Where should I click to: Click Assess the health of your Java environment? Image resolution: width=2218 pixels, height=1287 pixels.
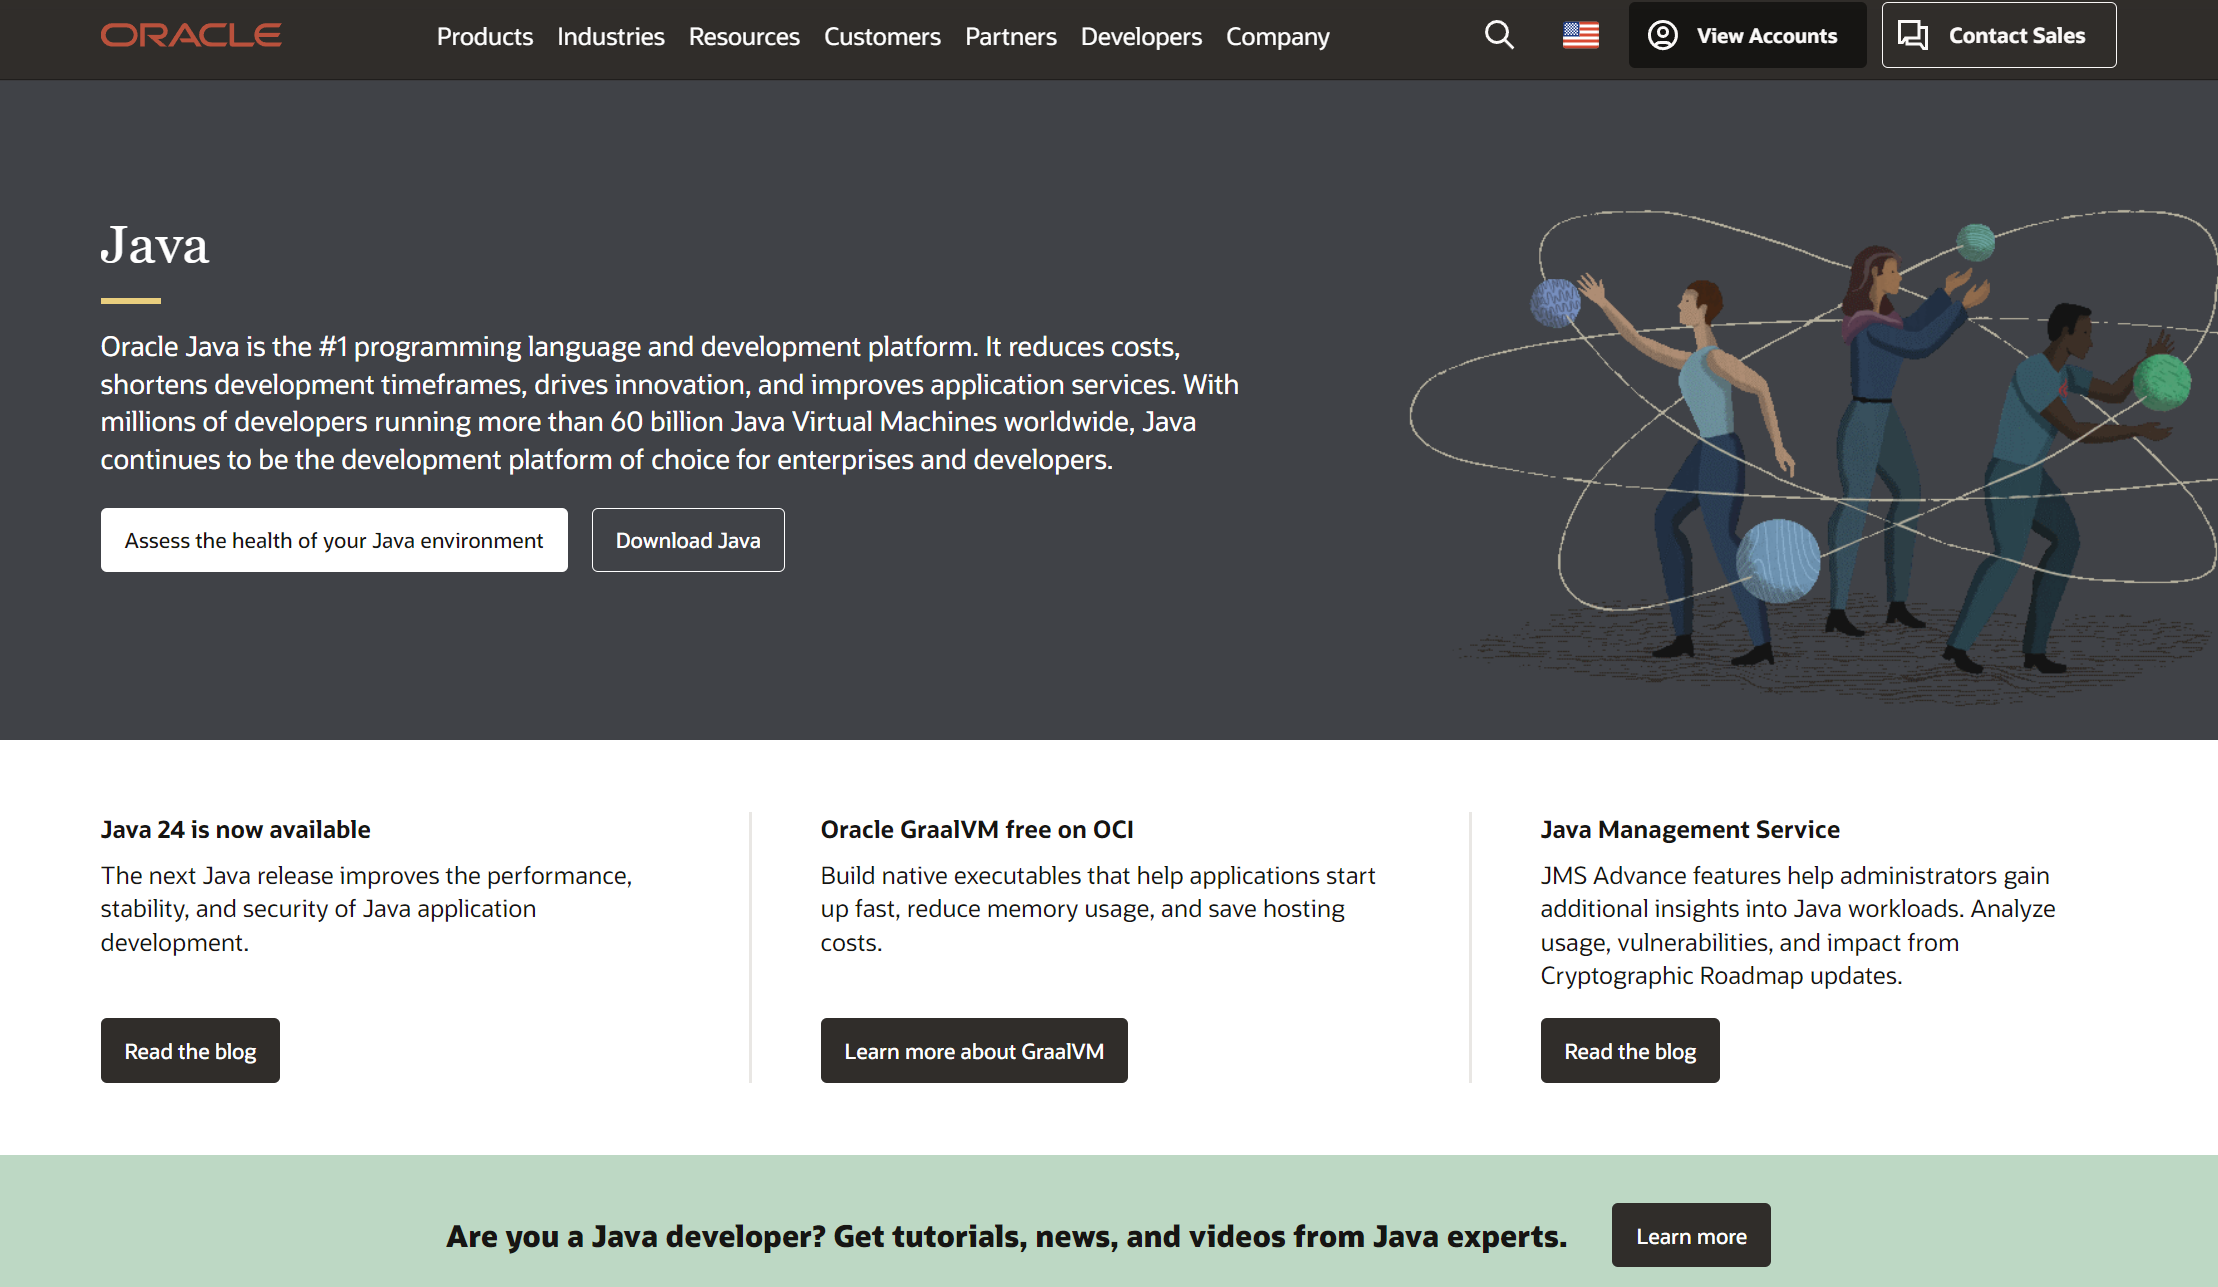pyautogui.click(x=333, y=540)
